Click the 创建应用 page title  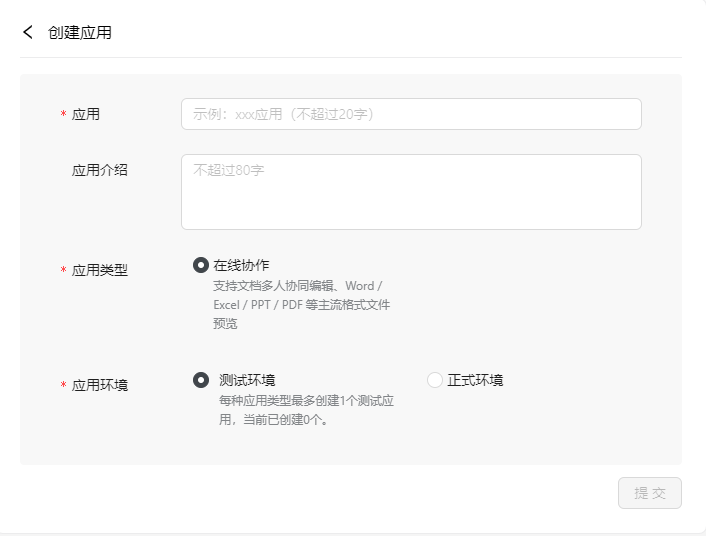tap(80, 32)
